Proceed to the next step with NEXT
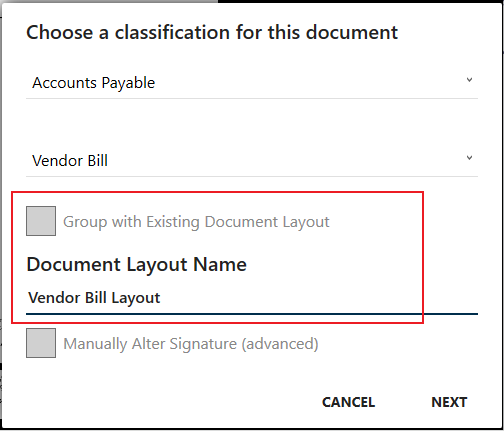Viewport: 504px width, 431px height. 449,402
